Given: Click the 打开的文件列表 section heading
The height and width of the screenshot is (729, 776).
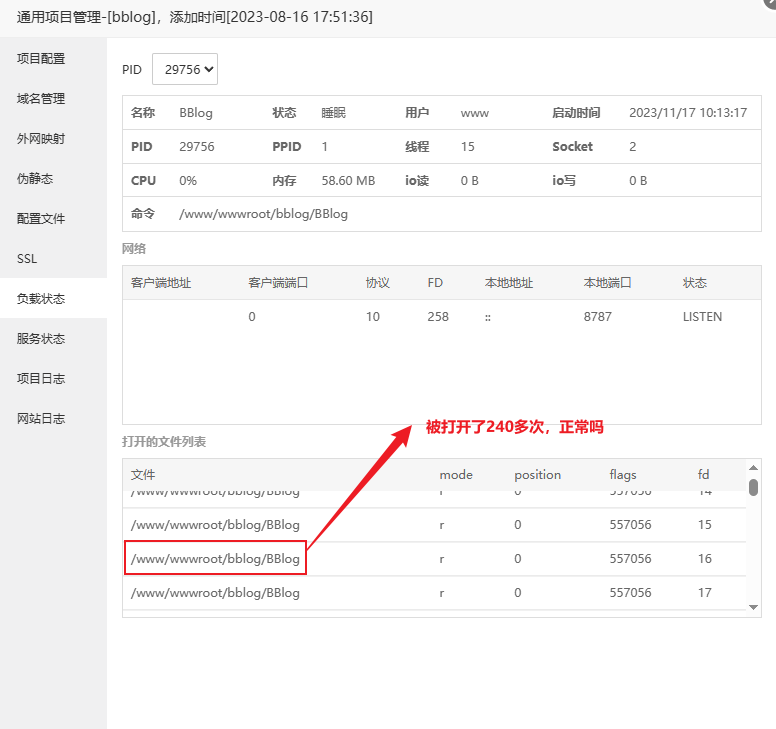Looking at the screenshot, I should (x=164, y=442).
